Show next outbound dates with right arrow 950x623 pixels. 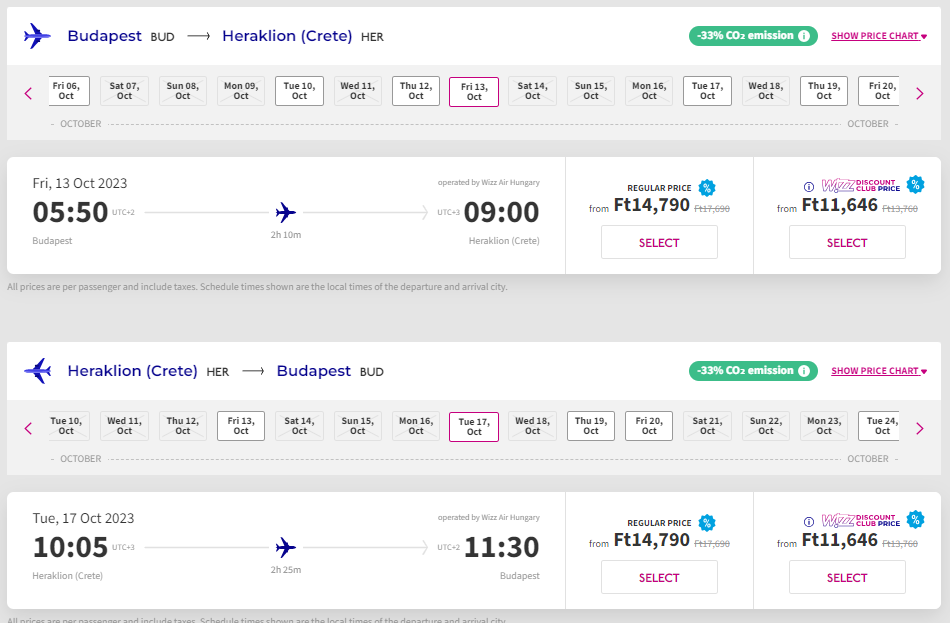(x=920, y=93)
